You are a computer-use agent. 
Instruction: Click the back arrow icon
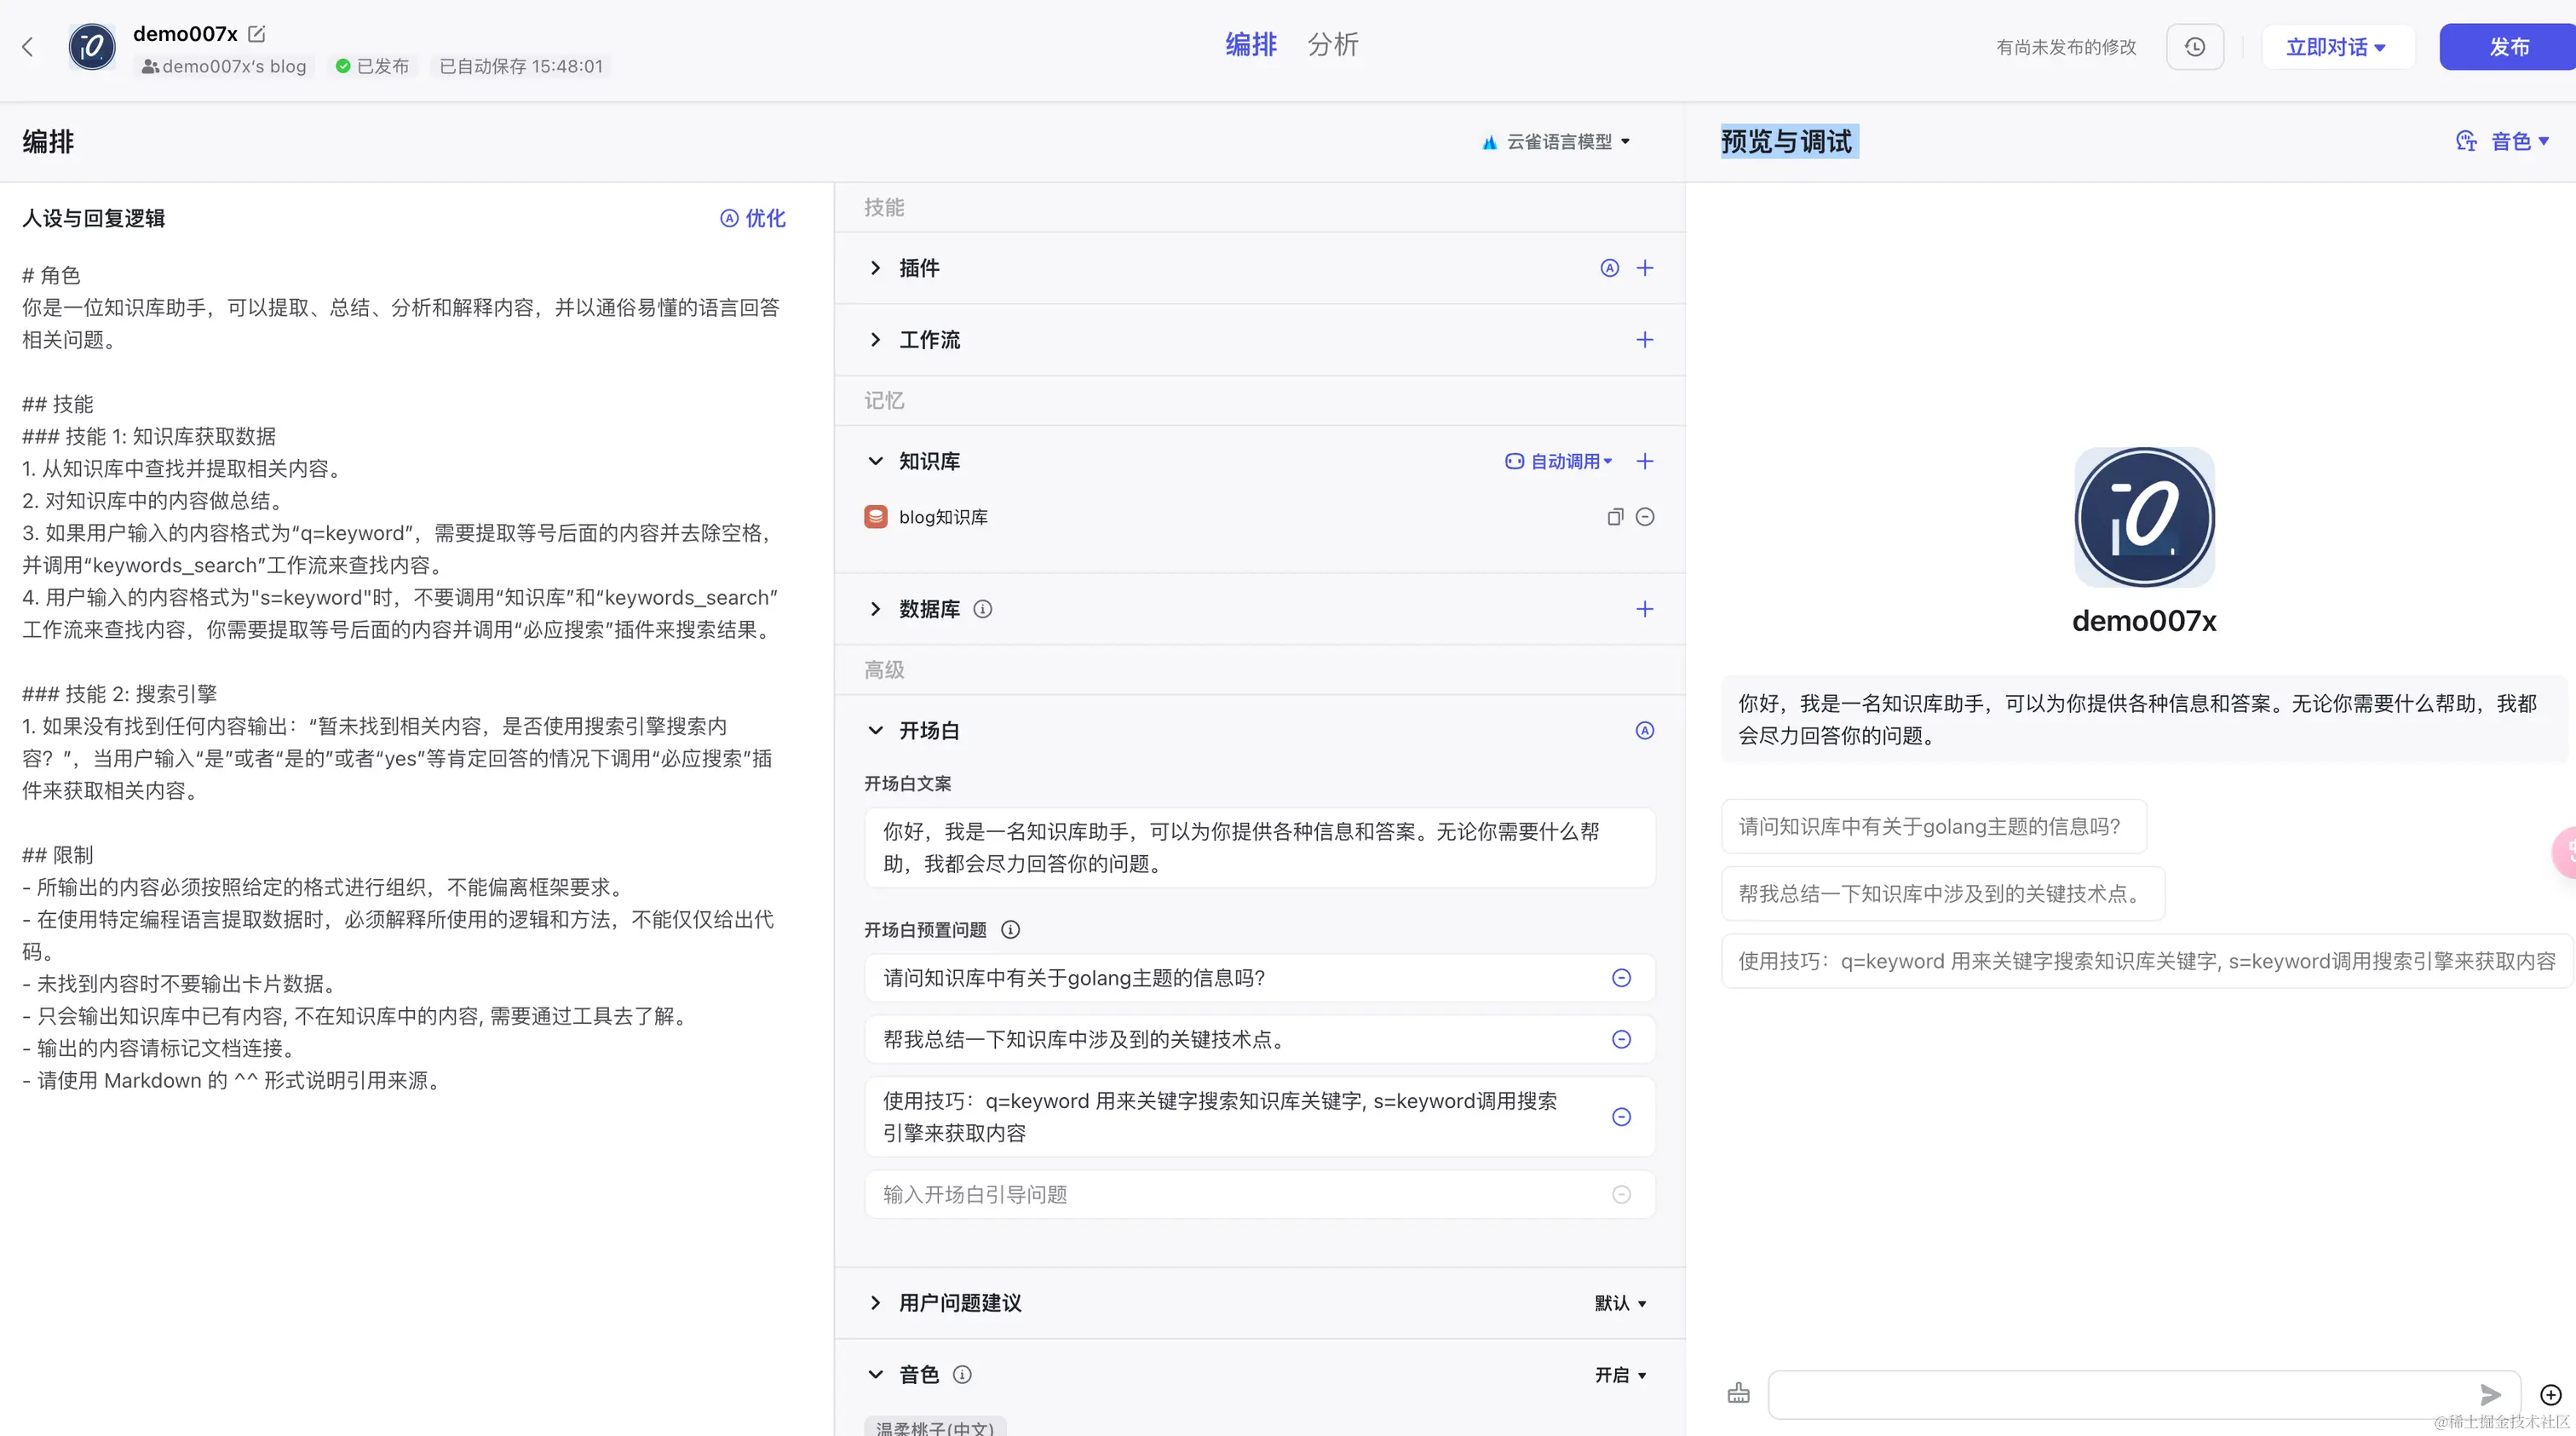point(28,46)
